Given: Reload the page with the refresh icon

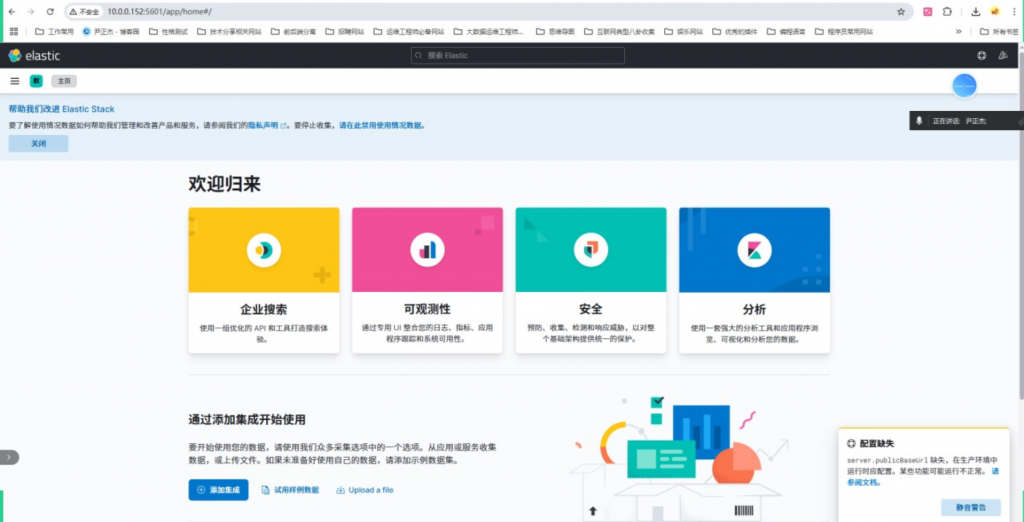Looking at the screenshot, I should pos(50,12).
